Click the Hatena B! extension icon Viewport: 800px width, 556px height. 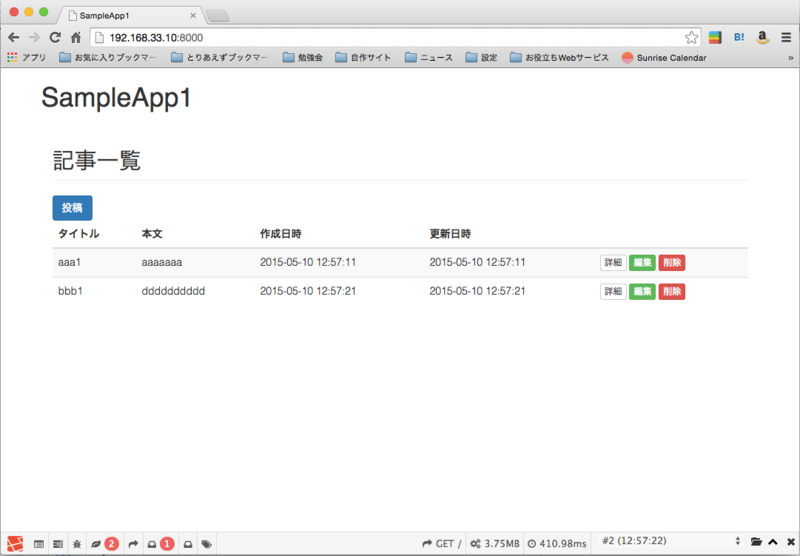tap(739, 37)
